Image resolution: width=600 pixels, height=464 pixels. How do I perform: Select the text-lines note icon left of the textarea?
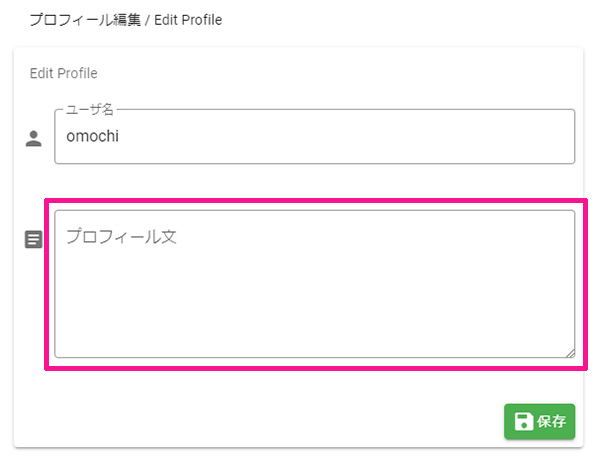click(x=34, y=239)
